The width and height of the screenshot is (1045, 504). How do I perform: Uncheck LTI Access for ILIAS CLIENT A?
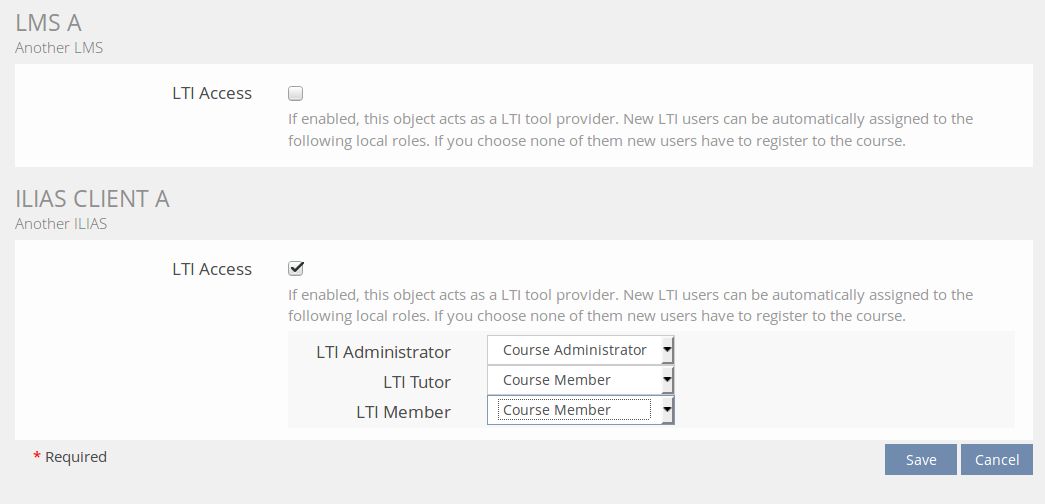point(295,269)
